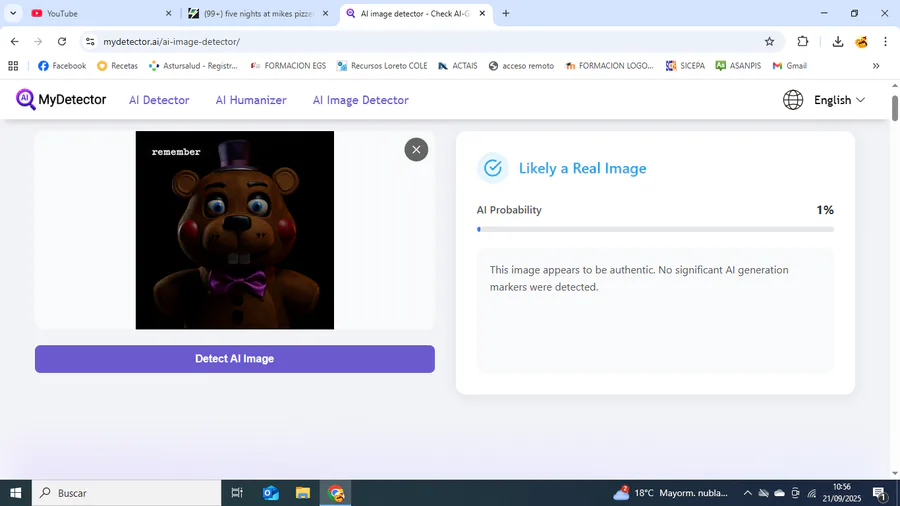Viewport: 900px width, 506px height.
Task: Open Chrome three-dot menu
Action: point(885,41)
